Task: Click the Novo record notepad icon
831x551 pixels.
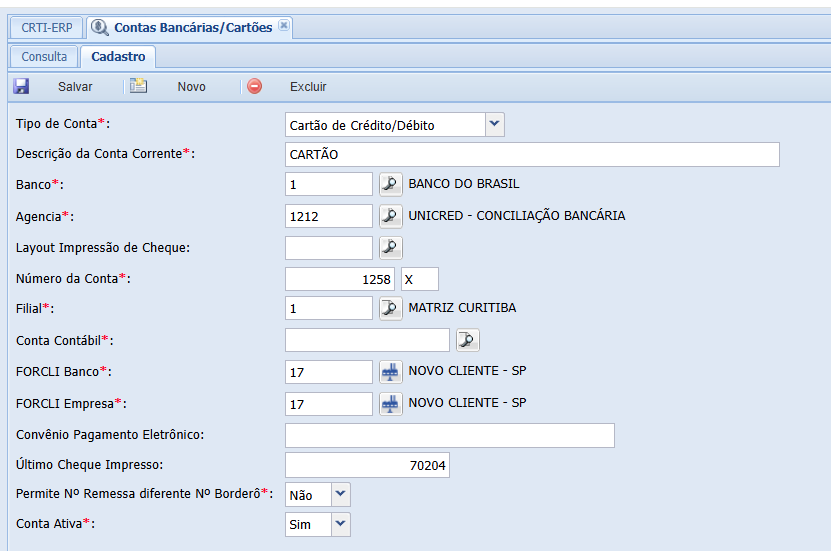Action: click(138, 85)
